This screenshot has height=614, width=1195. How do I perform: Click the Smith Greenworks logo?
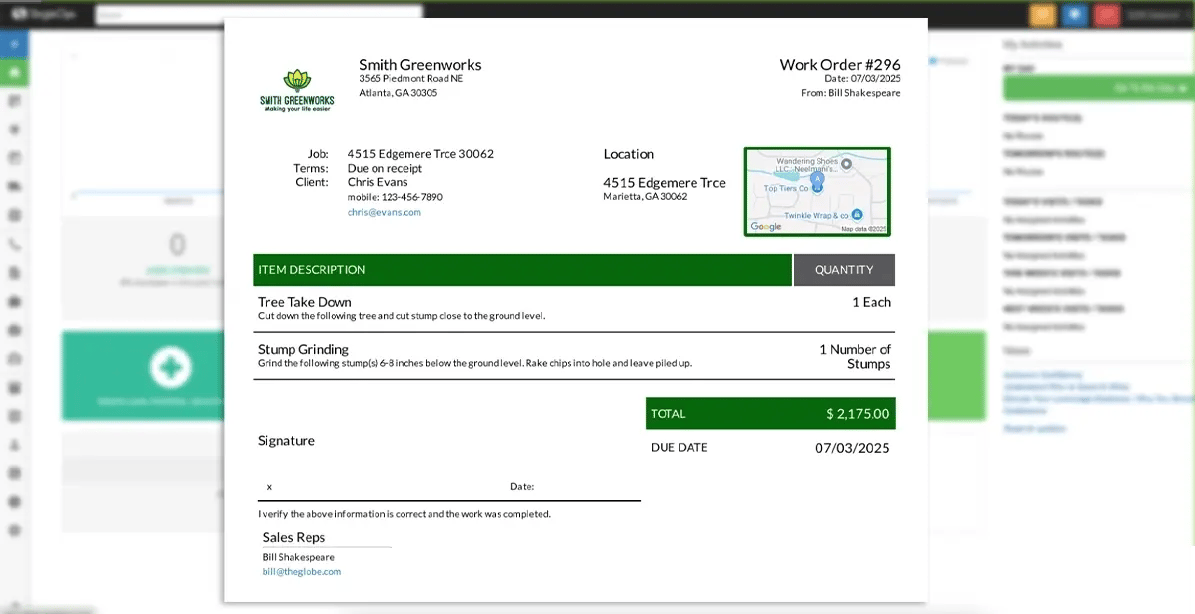click(x=297, y=90)
